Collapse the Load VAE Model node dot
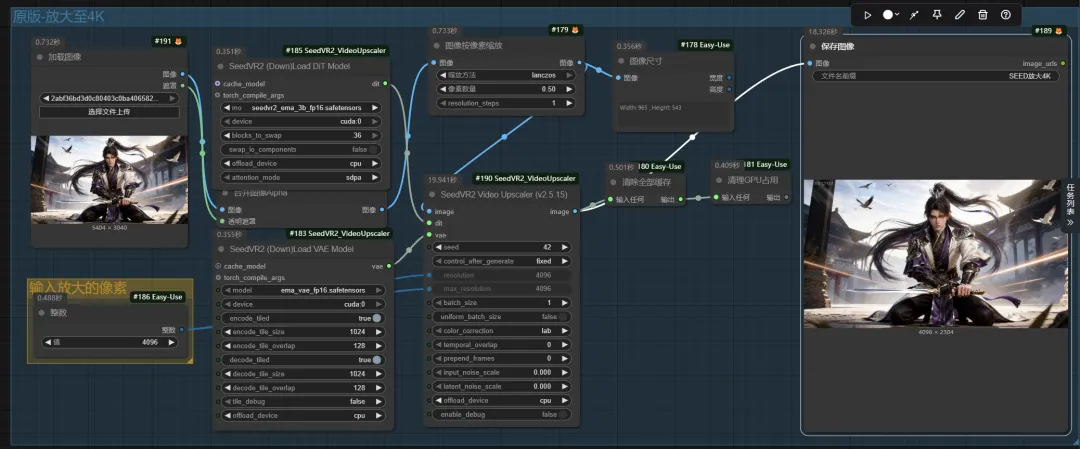Image resolution: width=1080 pixels, height=449 pixels. (x=221, y=249)
